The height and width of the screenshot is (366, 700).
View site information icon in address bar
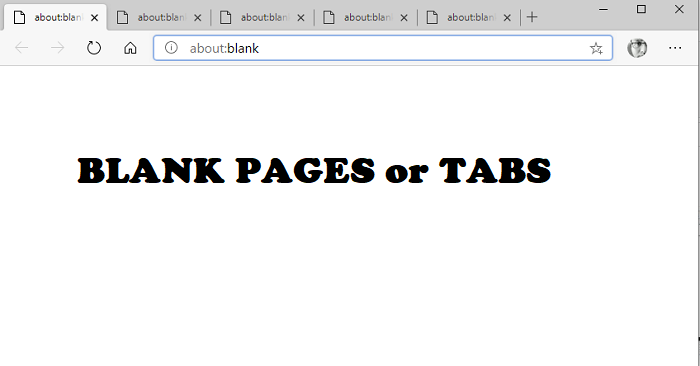pyautogui.click(x=171, y=47)
